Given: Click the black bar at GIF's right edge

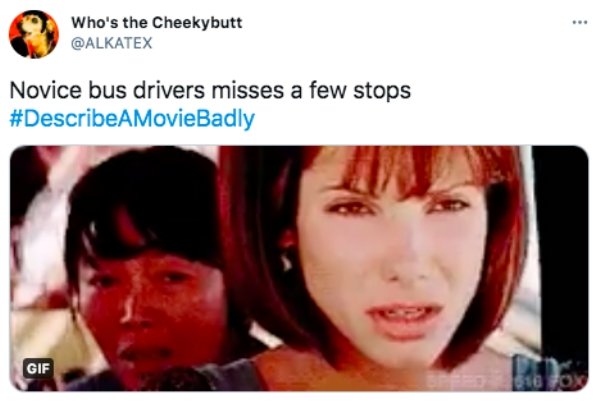Looking at the screenshot, I should coord(562,249).
